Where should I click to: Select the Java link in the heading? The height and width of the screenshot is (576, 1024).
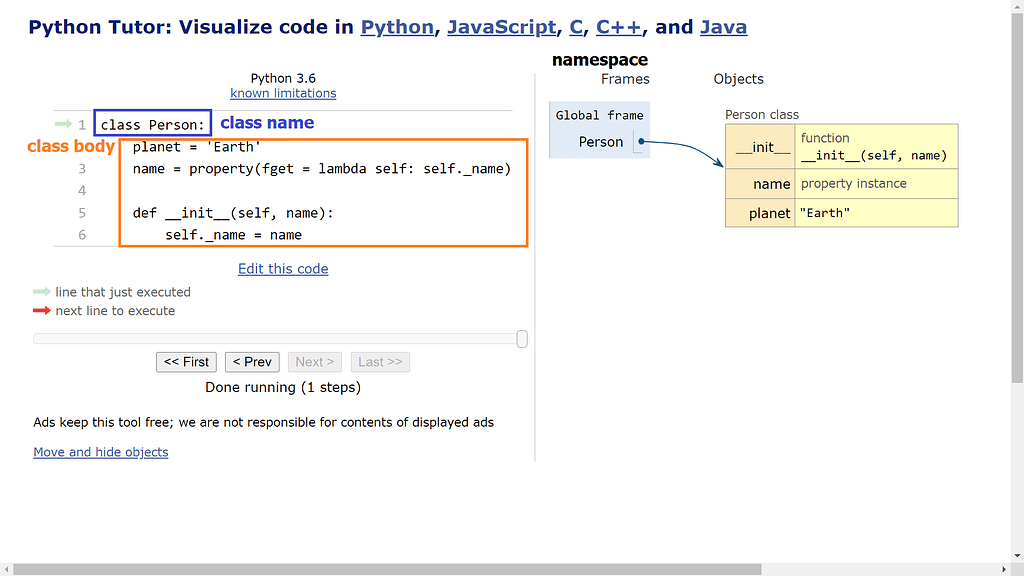pyautogui.click(x=723, y=27)
